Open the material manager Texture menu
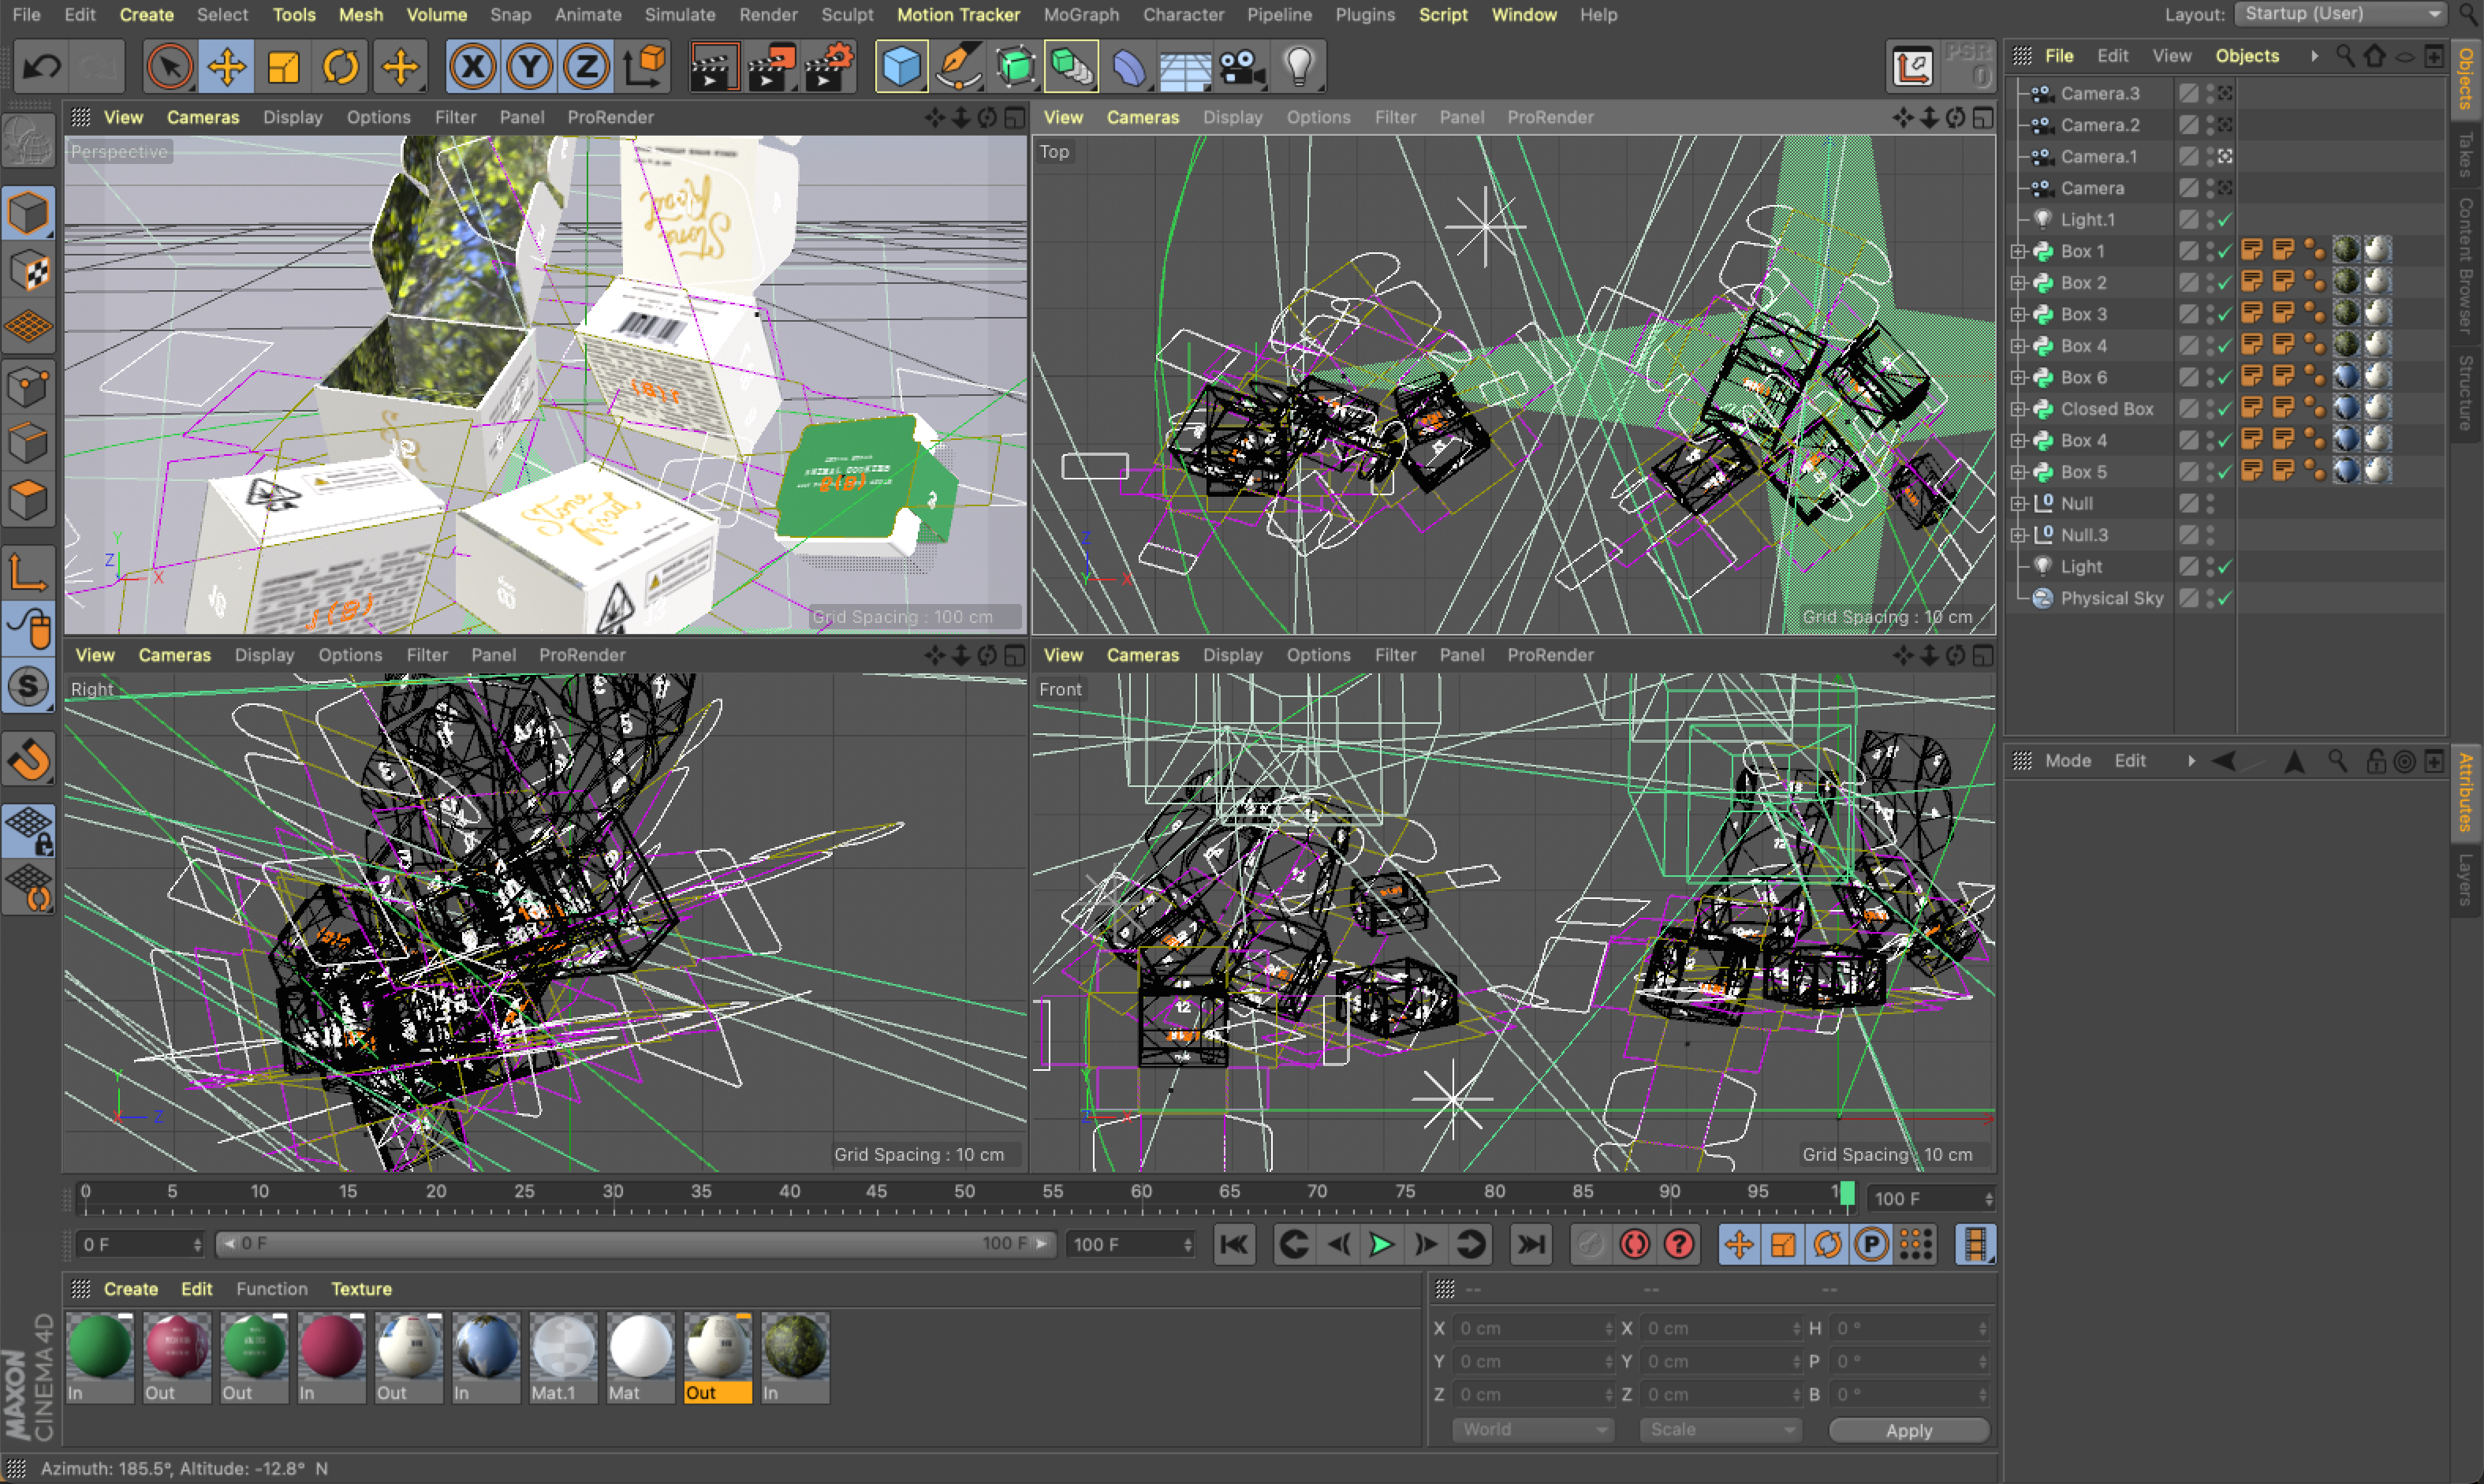2484x1484 pixels. click(x=361, y=1289)
